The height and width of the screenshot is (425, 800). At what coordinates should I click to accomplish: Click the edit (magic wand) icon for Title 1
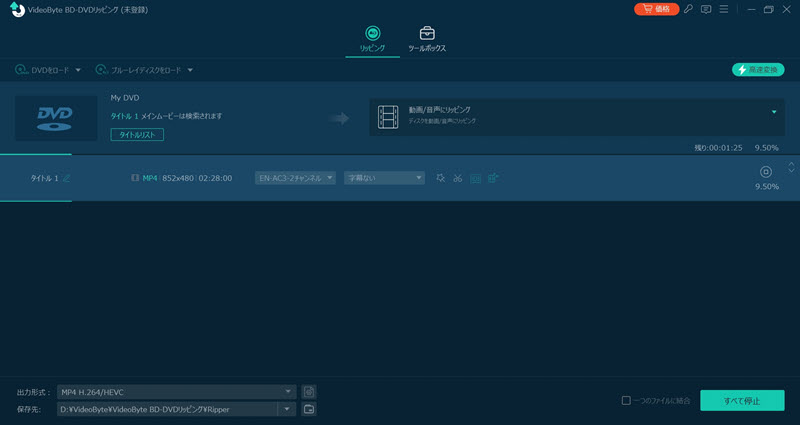coord(440,178)
